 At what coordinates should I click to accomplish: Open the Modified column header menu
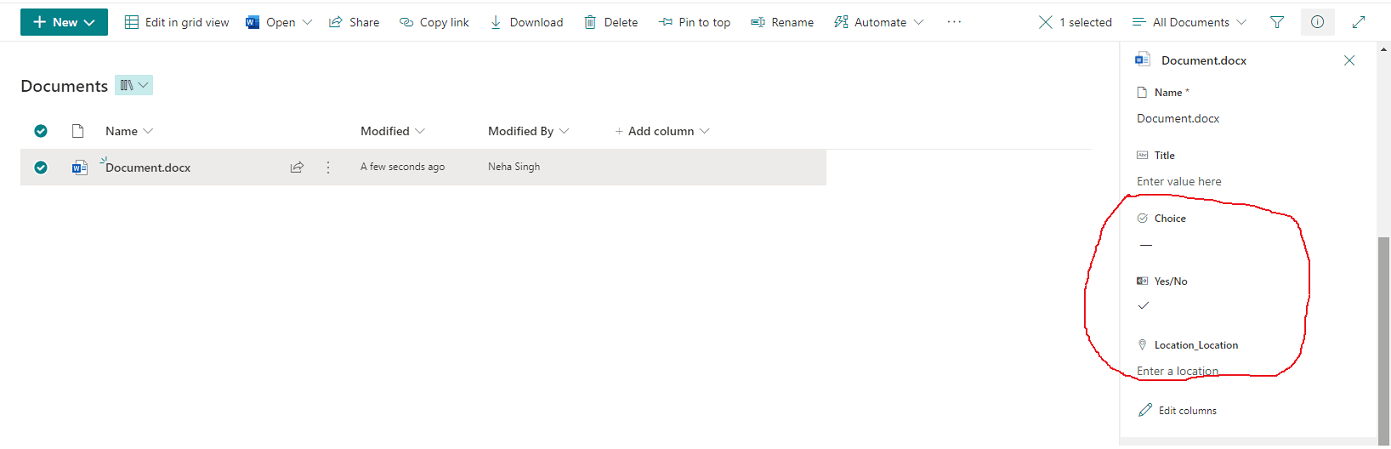[x=393, y=131]
